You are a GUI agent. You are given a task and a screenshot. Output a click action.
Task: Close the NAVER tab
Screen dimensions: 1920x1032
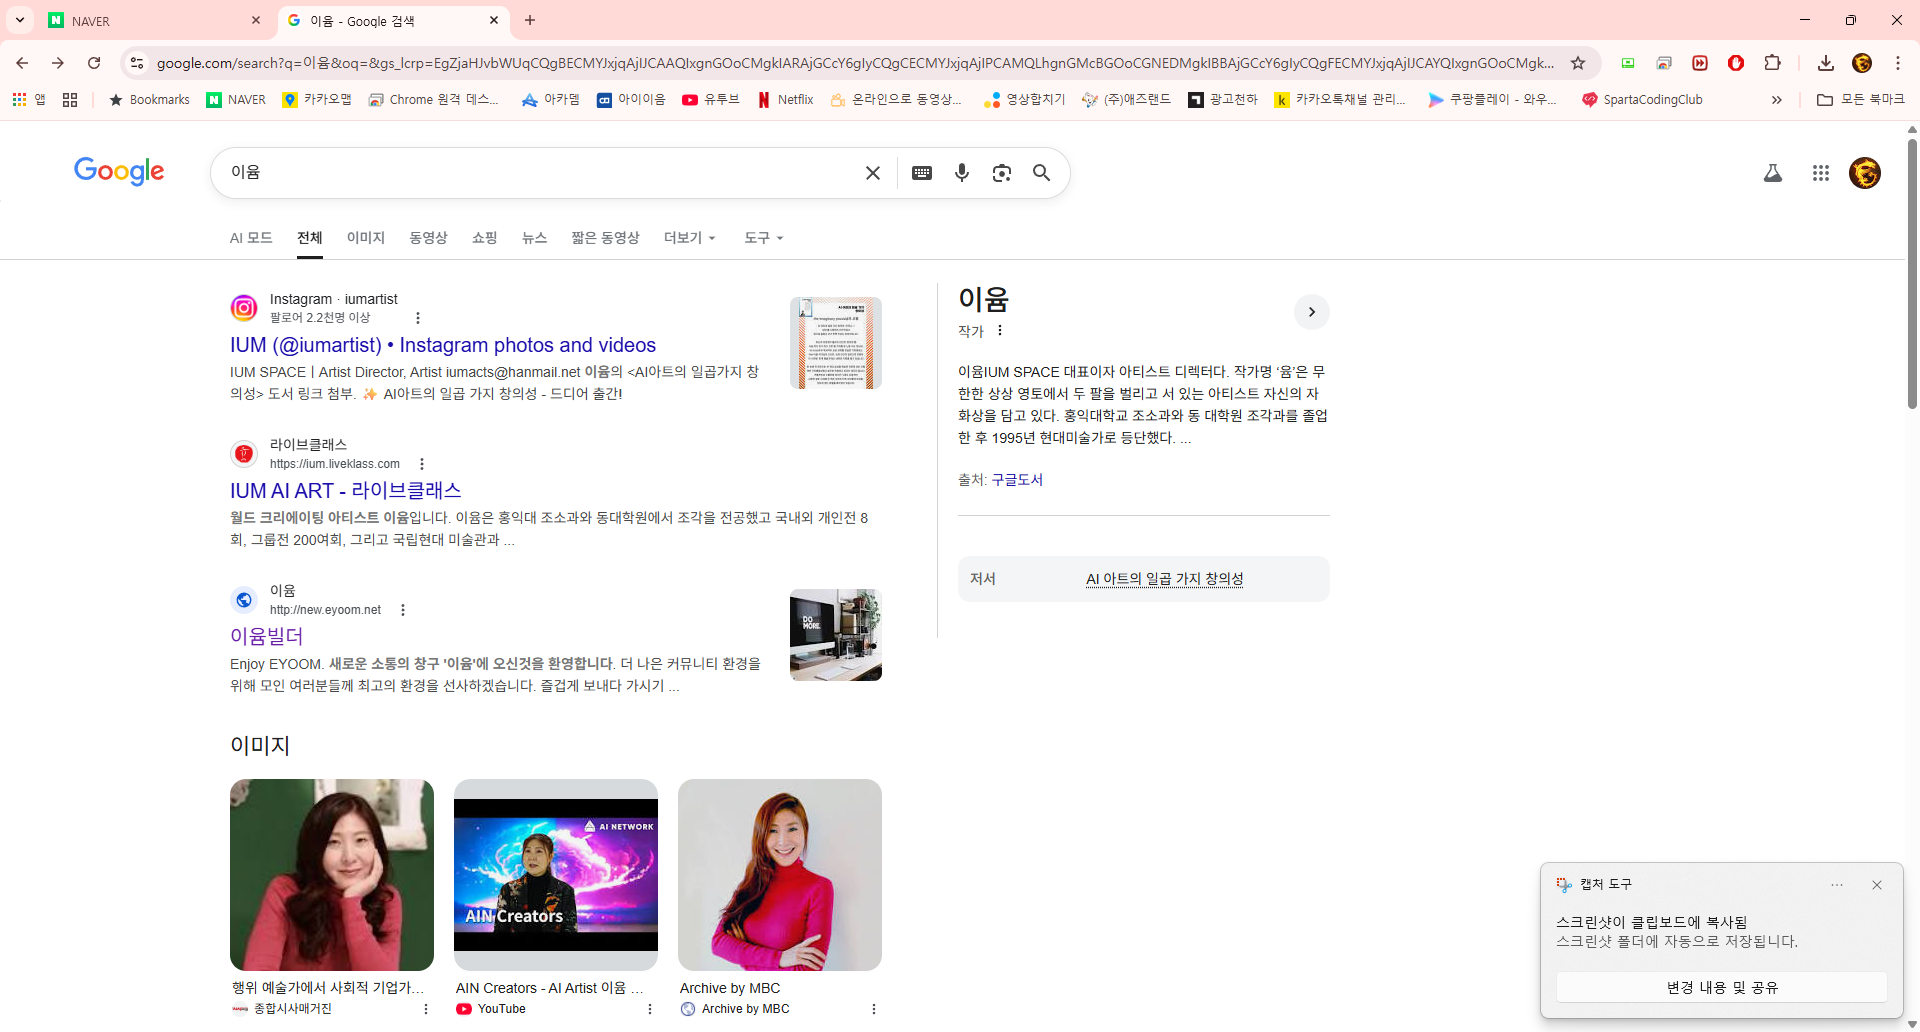pyautogui.click(x=256, y=20)
